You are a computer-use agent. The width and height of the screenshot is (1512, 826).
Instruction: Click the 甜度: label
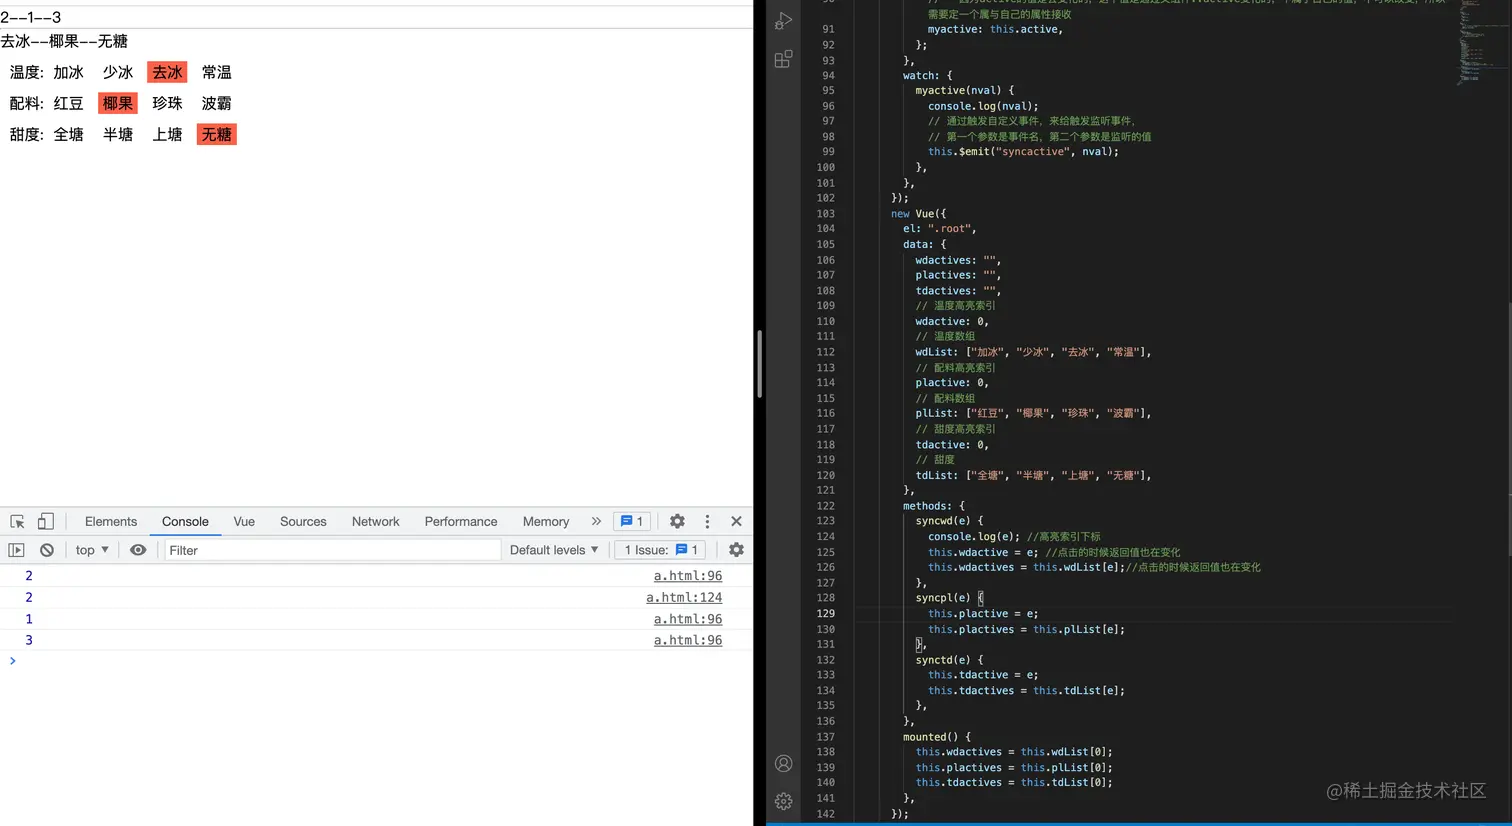click(26, 134)
